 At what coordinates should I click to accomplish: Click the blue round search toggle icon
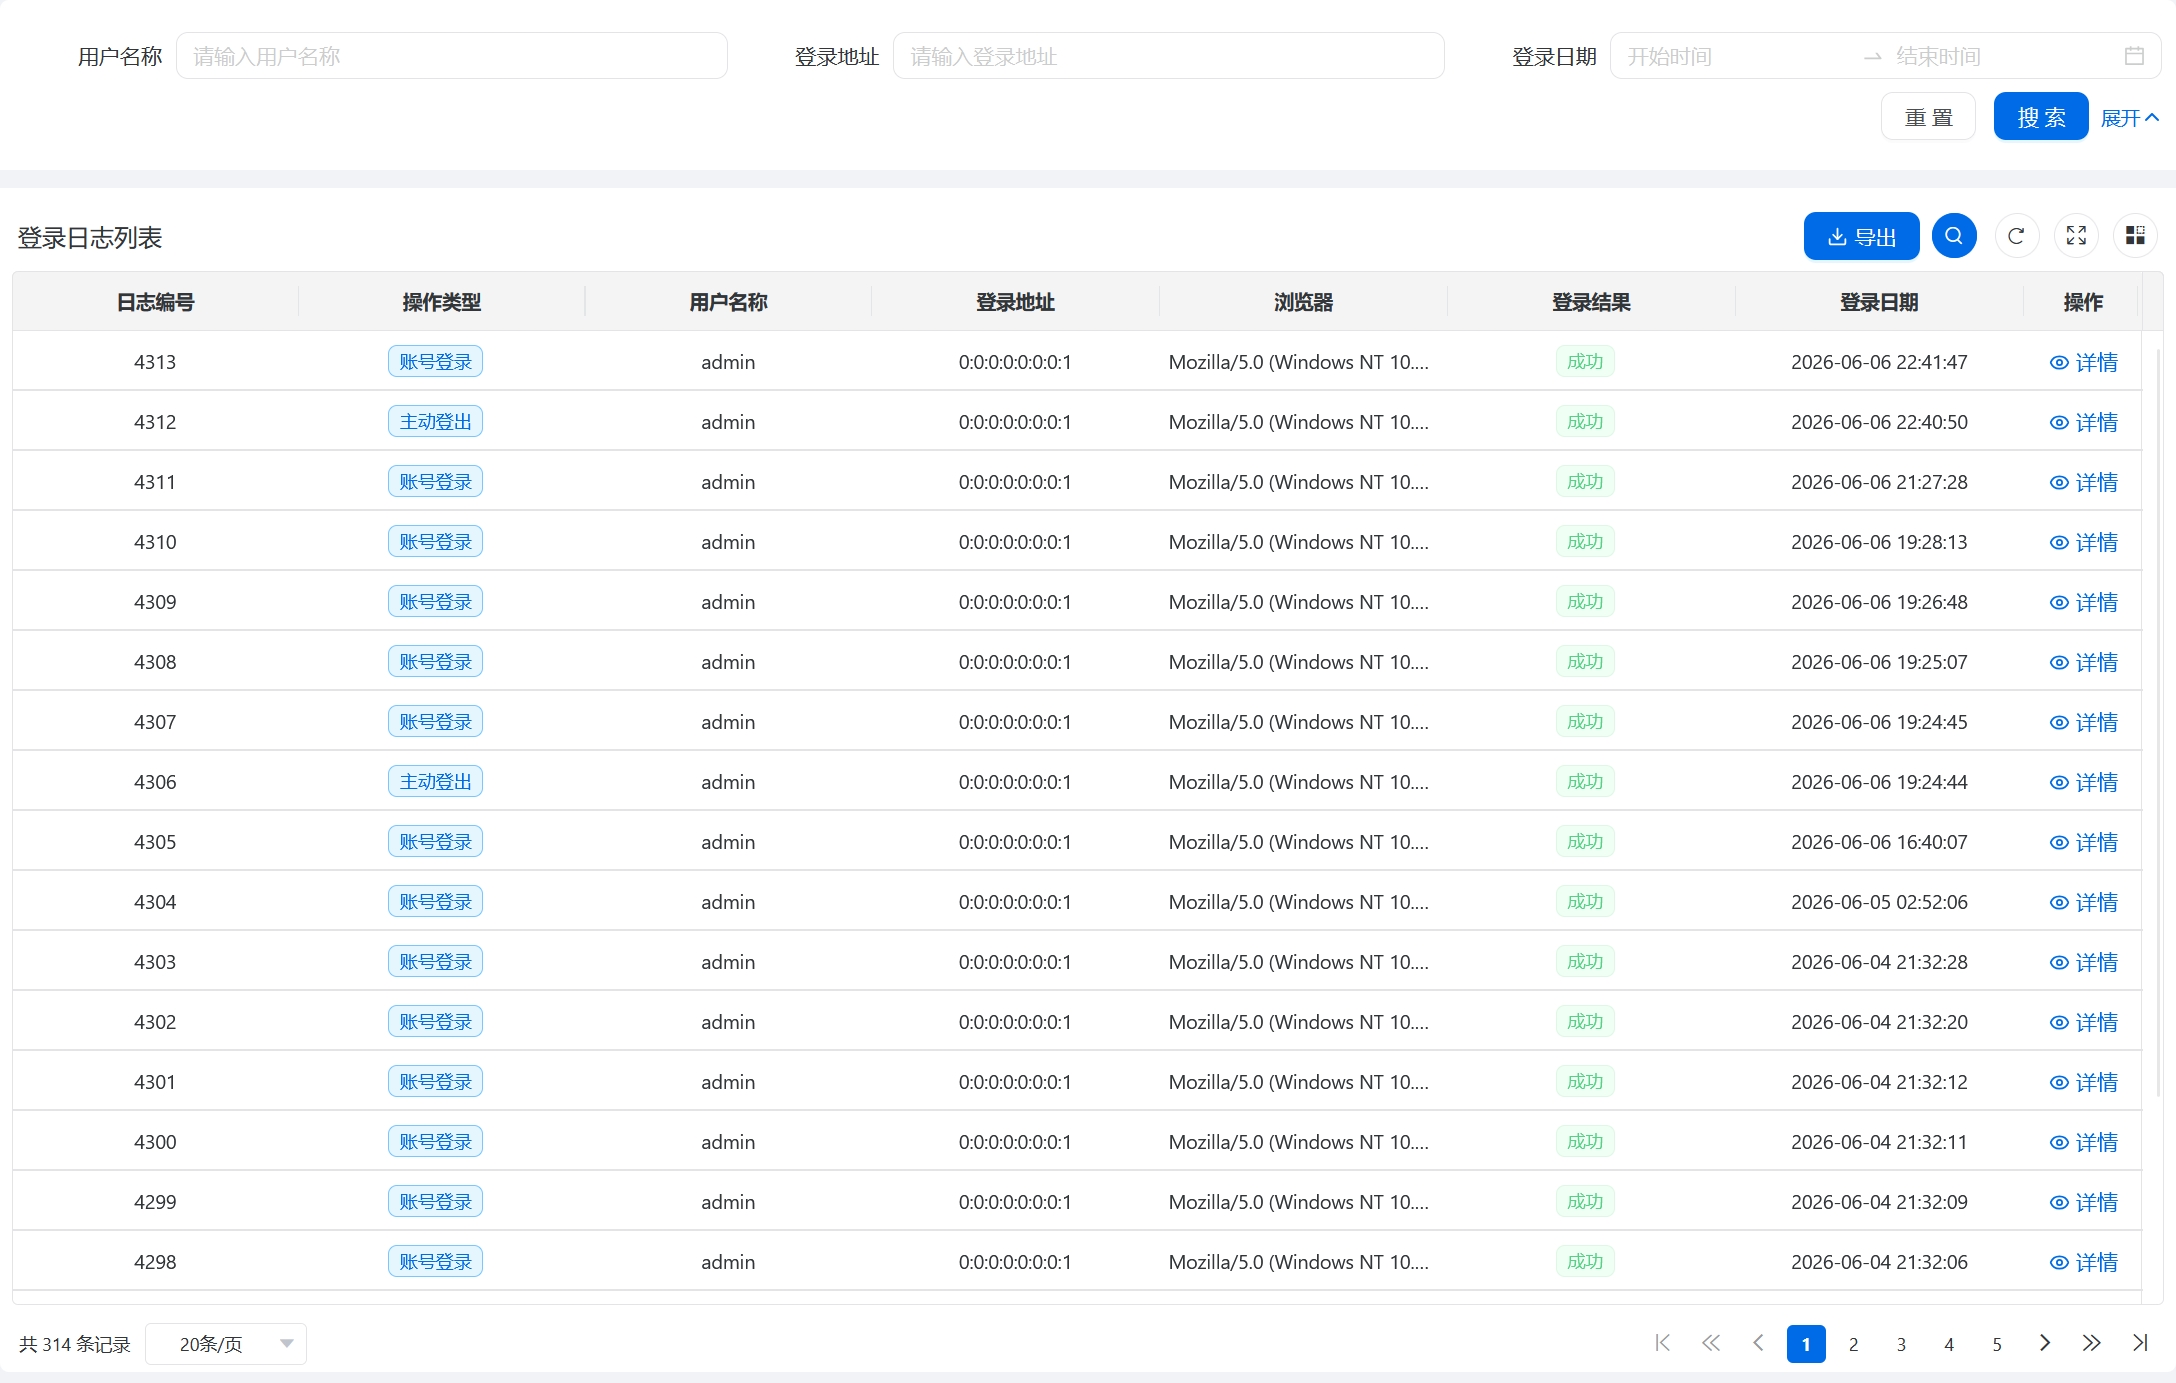point(1954,236)
